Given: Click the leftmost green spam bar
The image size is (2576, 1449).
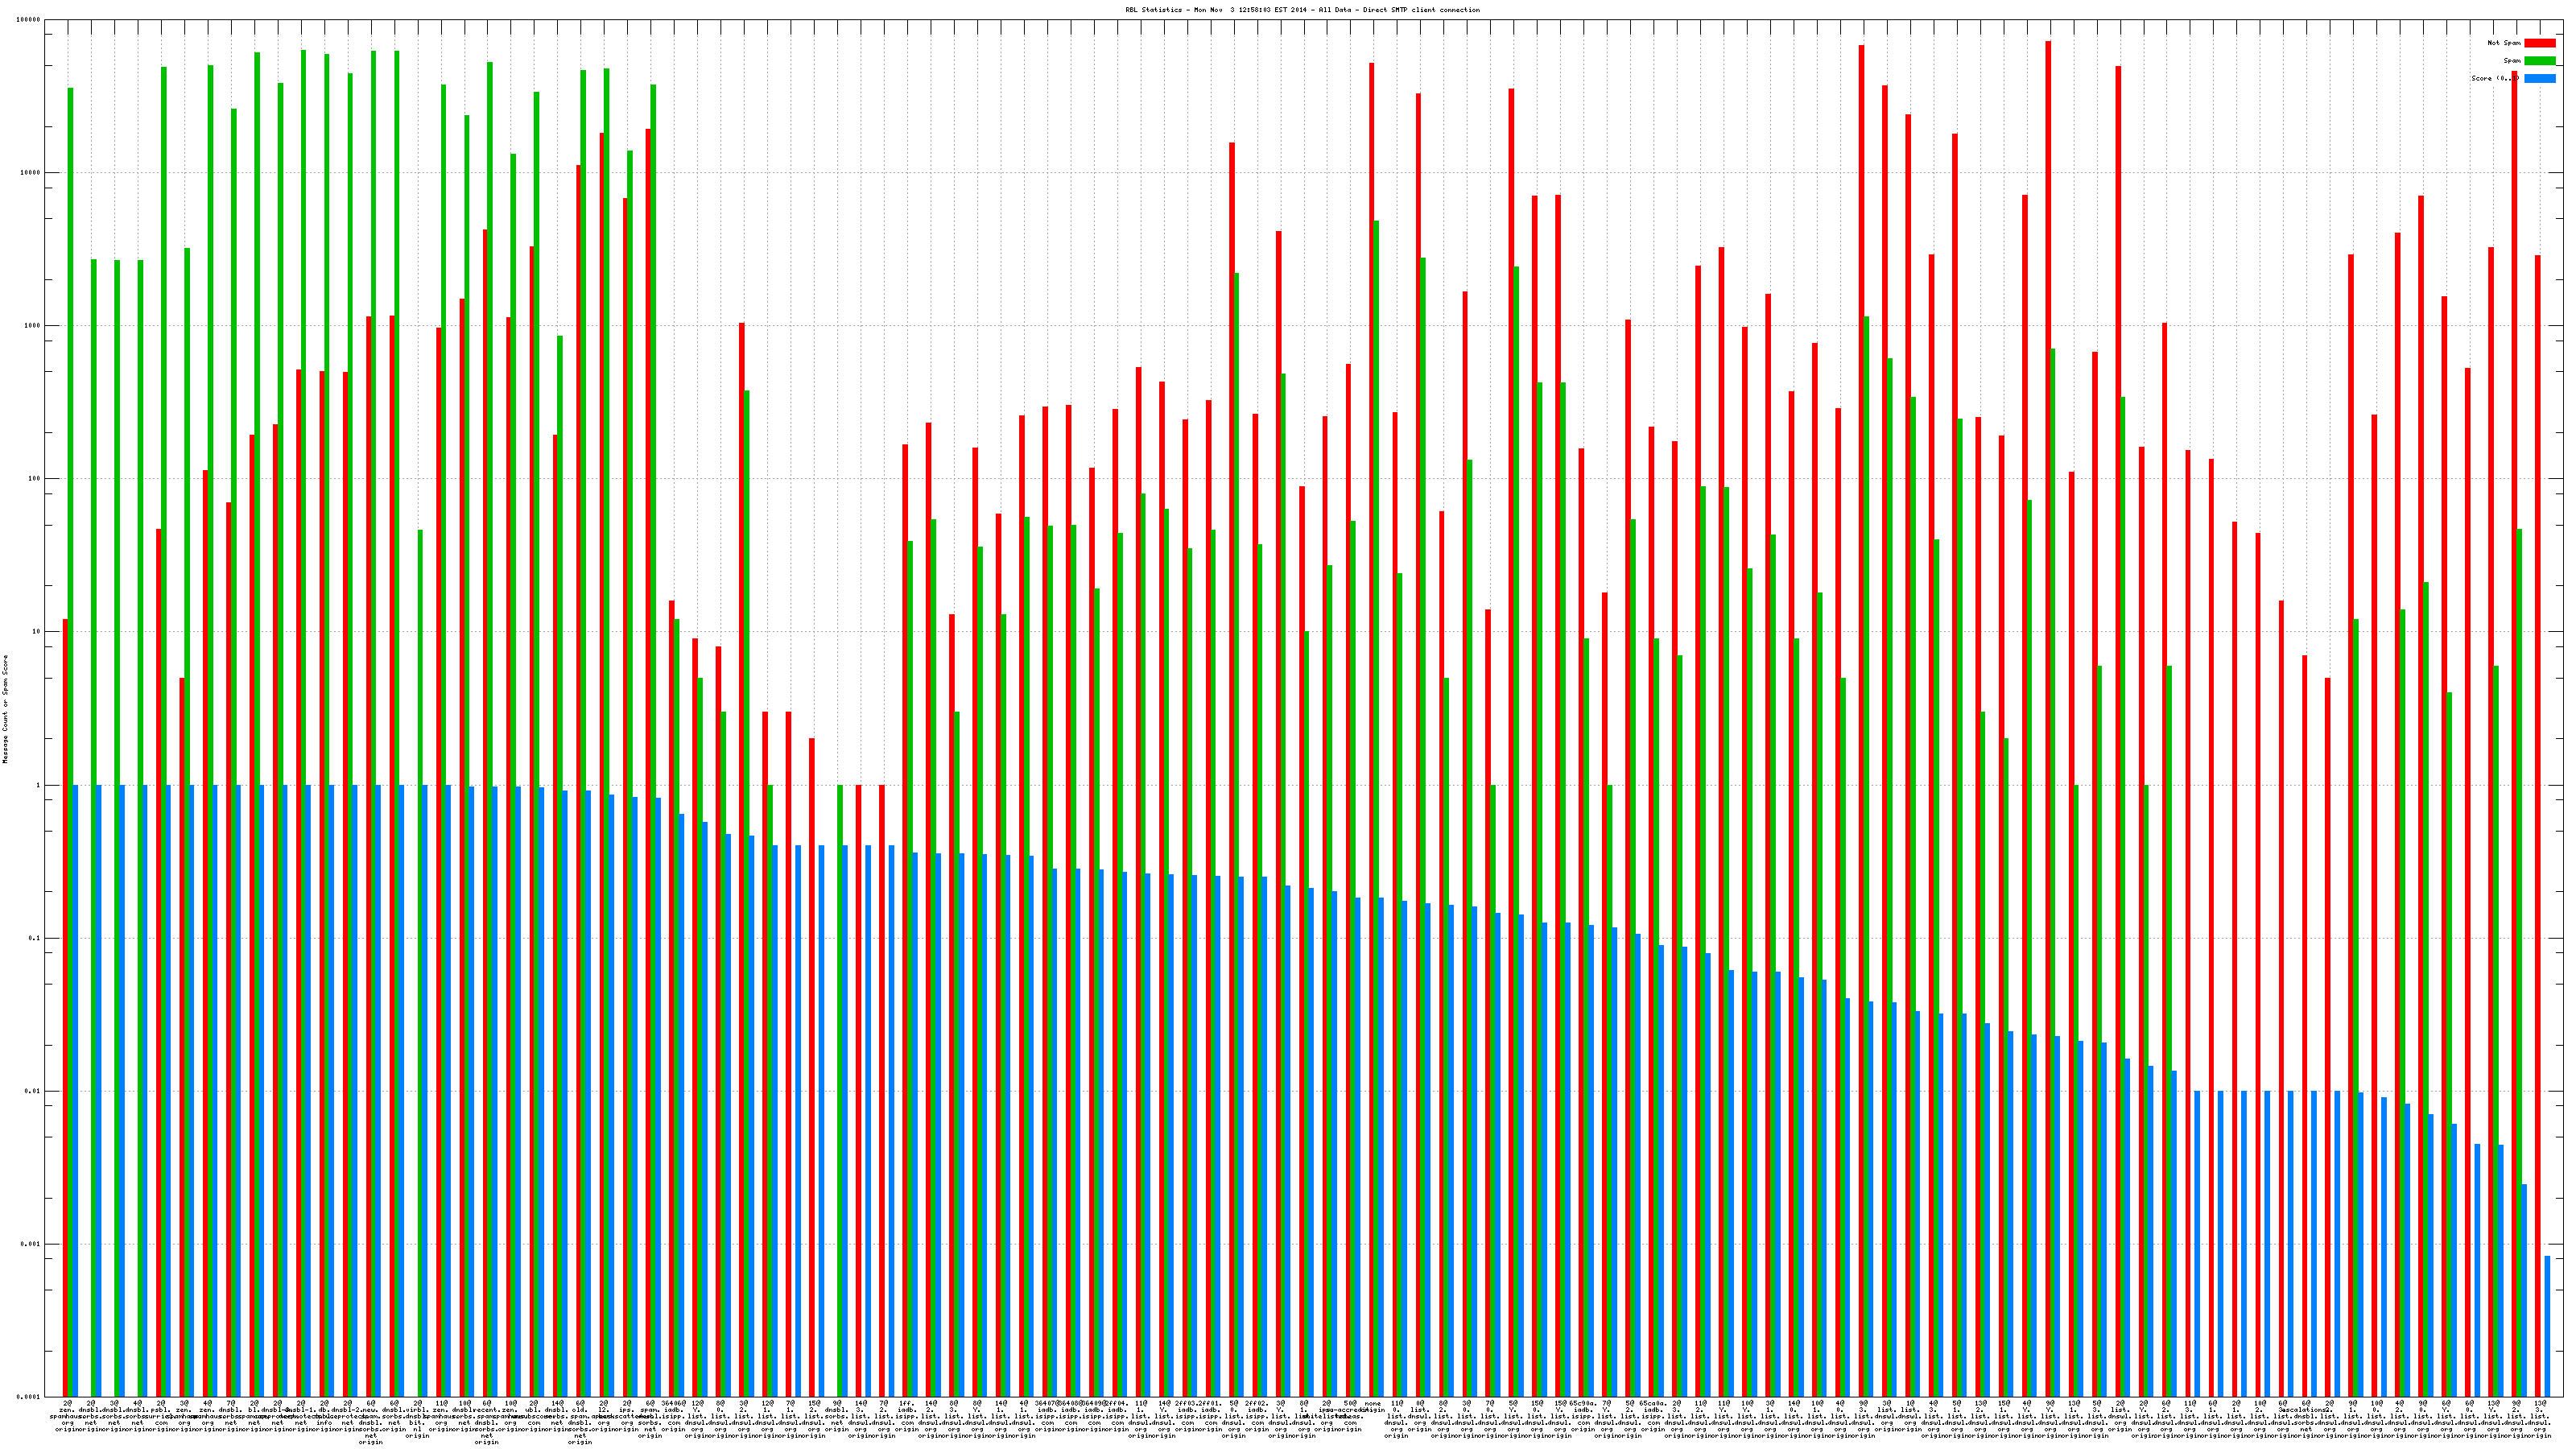Looking at the screenshot, I should (x=70, y=500).
